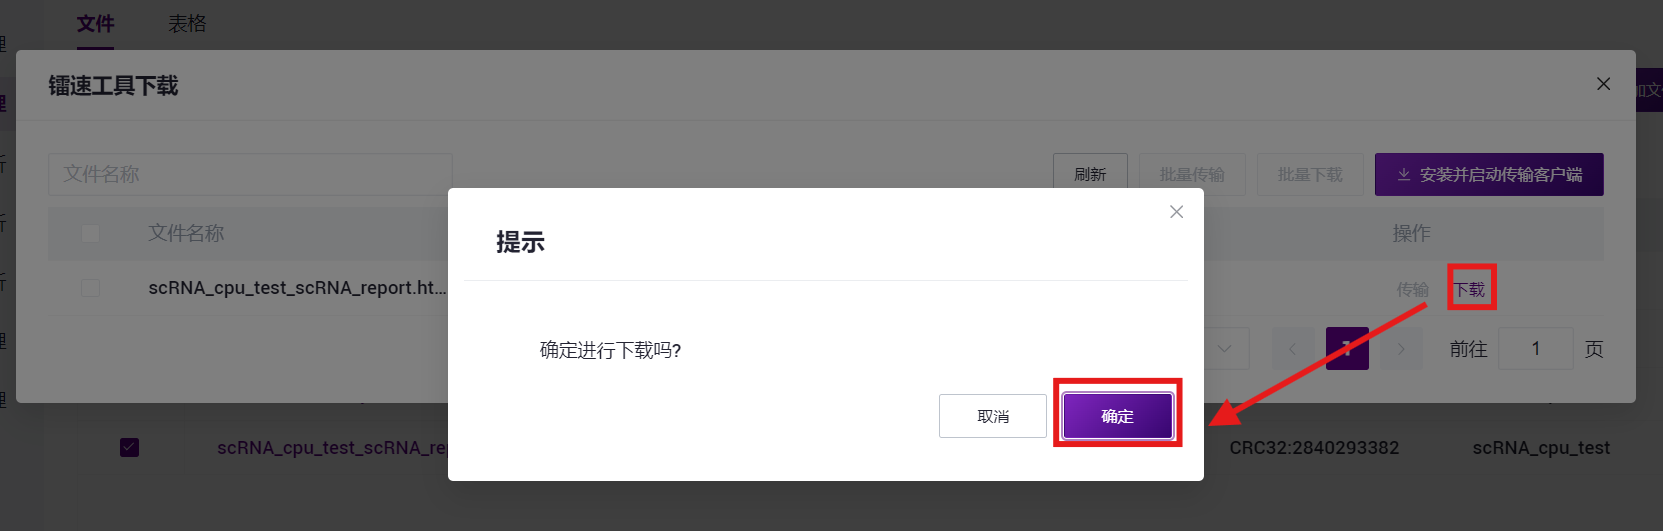Close the 镭速工具下载 panel X icon

(1603, 84)
